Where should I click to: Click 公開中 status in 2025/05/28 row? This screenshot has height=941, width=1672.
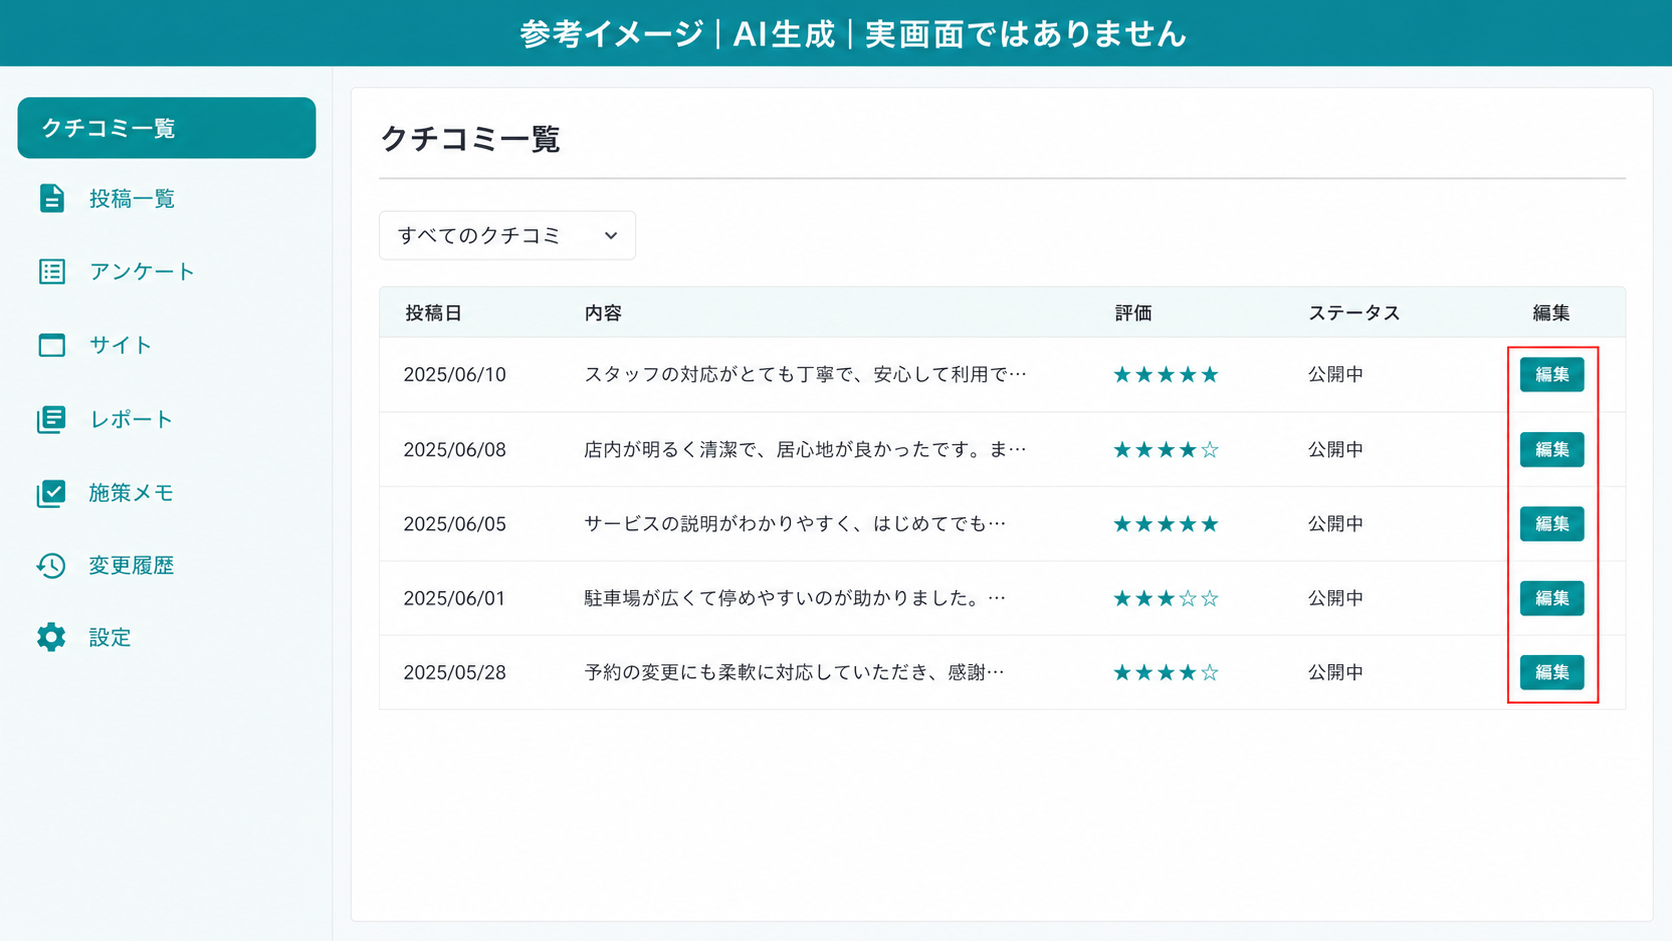[1336, 672]
